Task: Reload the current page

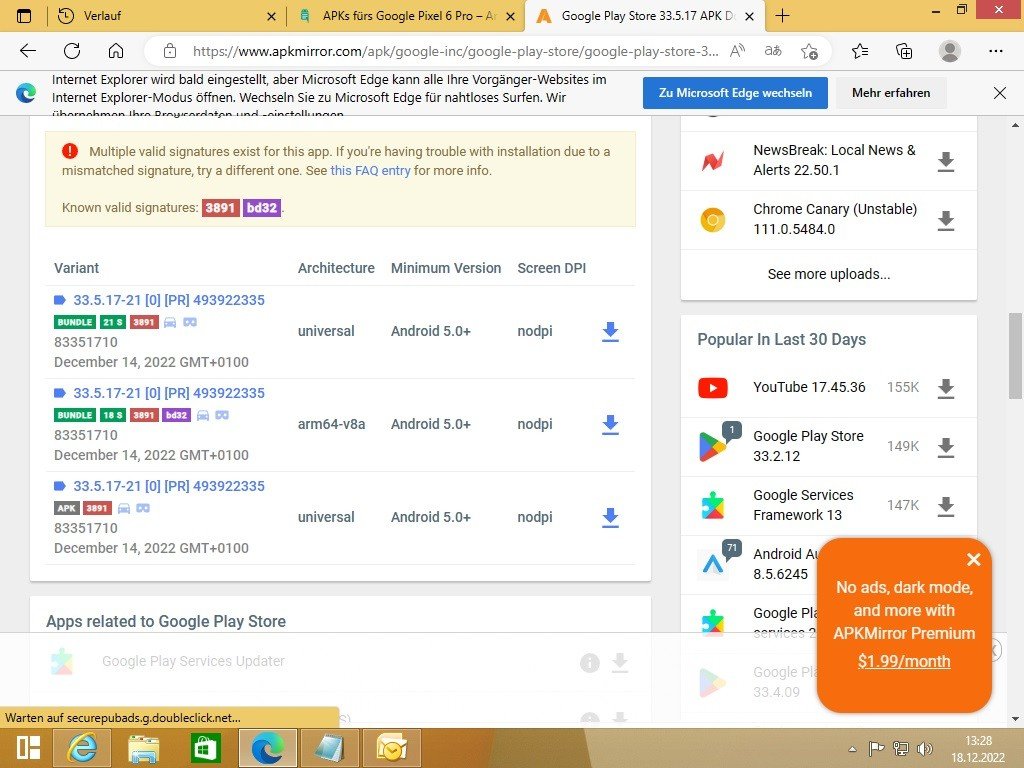Action: [72, 51]
